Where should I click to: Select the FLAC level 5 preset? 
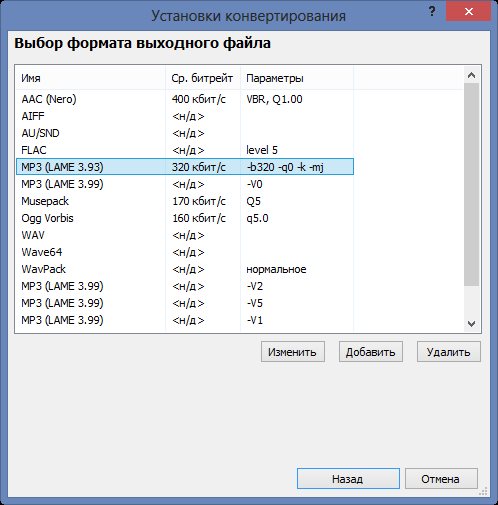(x=185, y=150)
